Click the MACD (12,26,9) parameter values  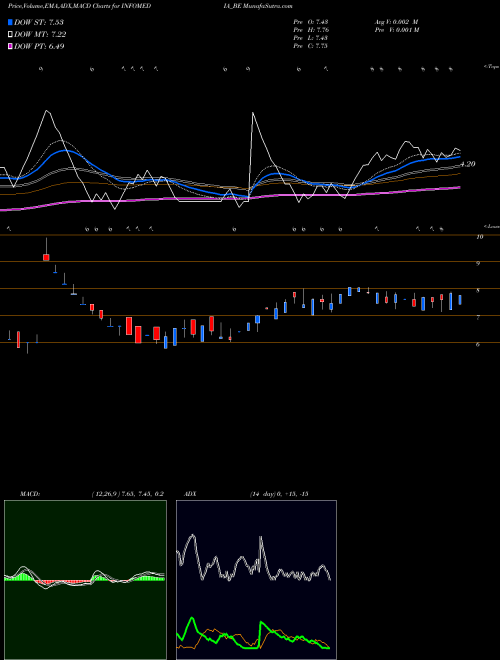(128, 494)
